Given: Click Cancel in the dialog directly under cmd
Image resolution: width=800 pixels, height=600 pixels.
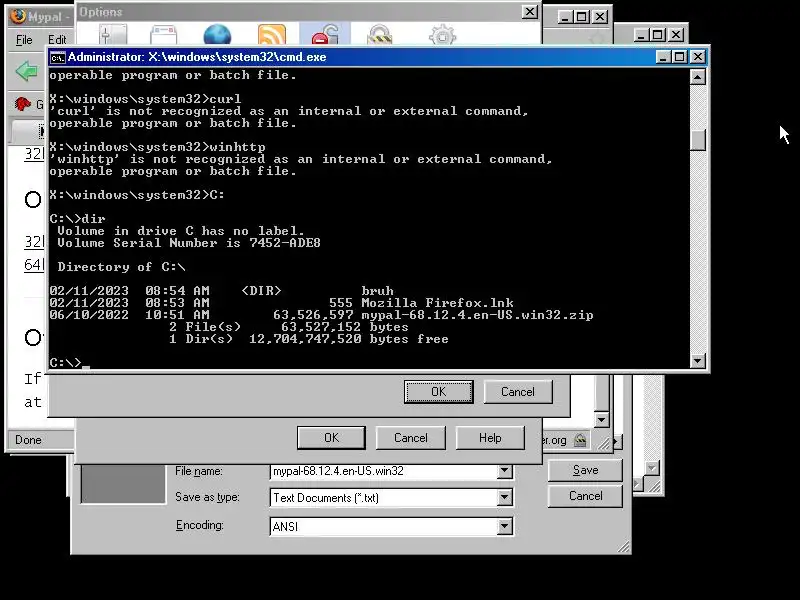Looking at the screenshot, I should point(518,392).
